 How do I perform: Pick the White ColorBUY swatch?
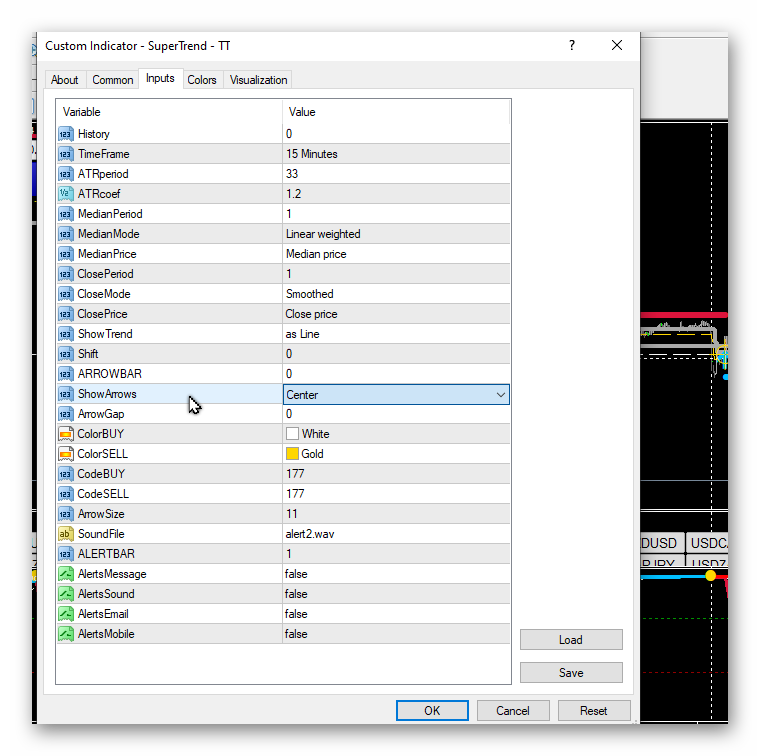pyautogui.click(x=292, y=434)
